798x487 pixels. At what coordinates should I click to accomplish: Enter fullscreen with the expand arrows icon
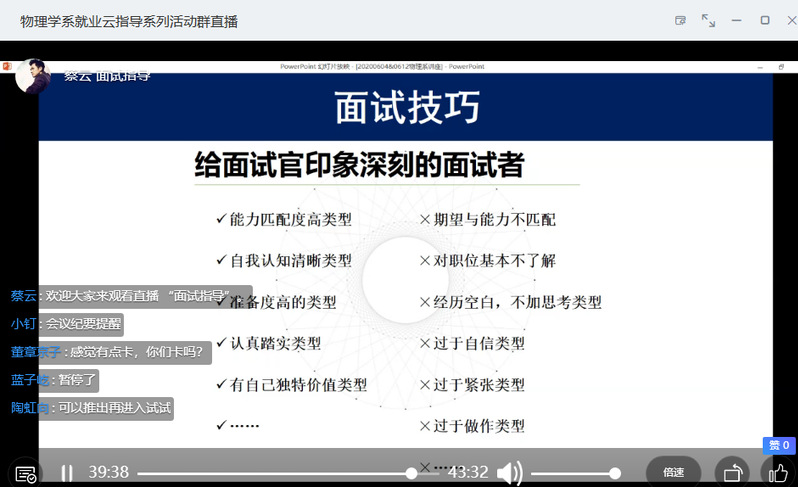coord(708,20)
